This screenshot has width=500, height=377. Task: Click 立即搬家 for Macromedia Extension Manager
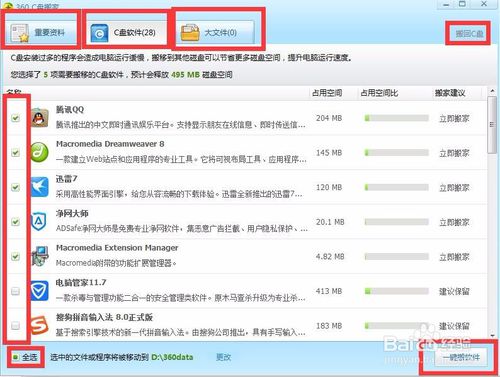pyautogui.click(x=454, y=257)
